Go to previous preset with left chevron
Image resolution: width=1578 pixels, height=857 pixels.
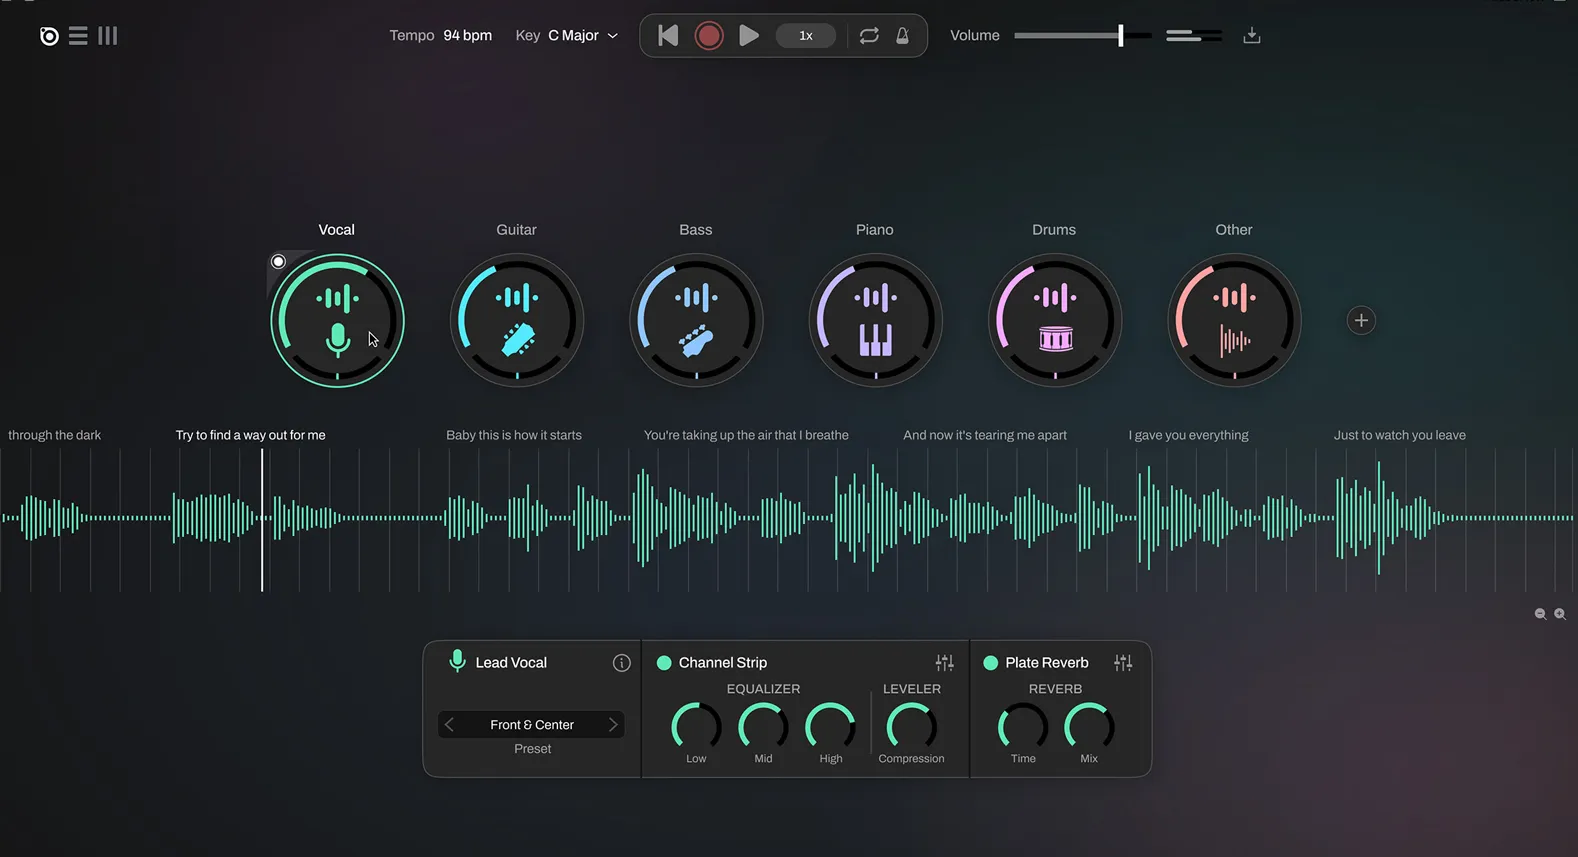pyautogui.click(x=450, y=725)
